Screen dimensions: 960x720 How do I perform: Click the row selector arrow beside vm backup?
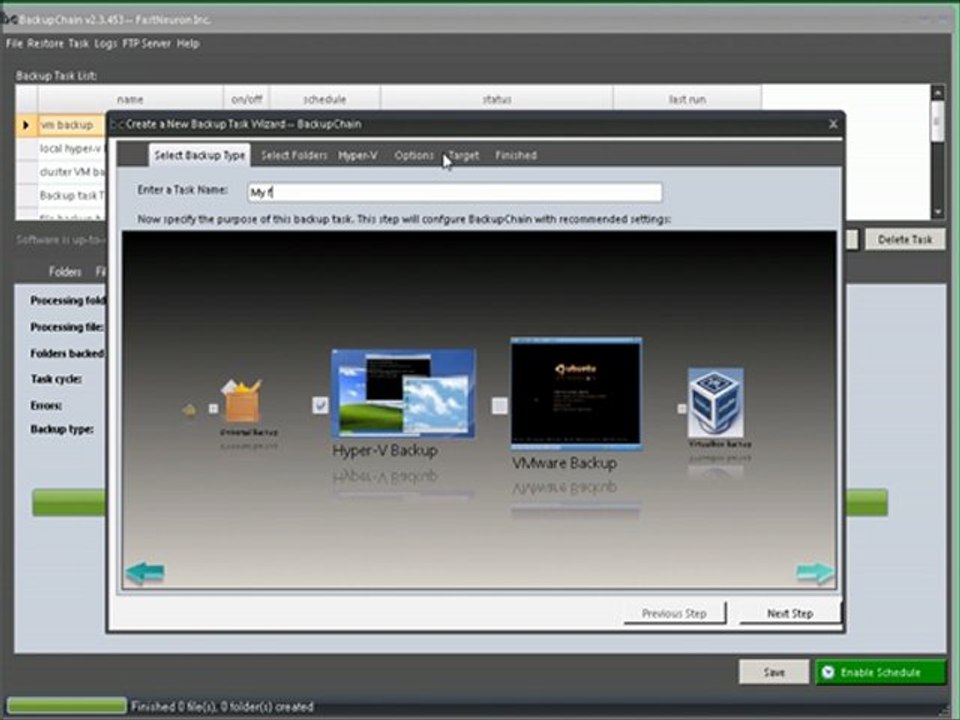coord(26,125)
